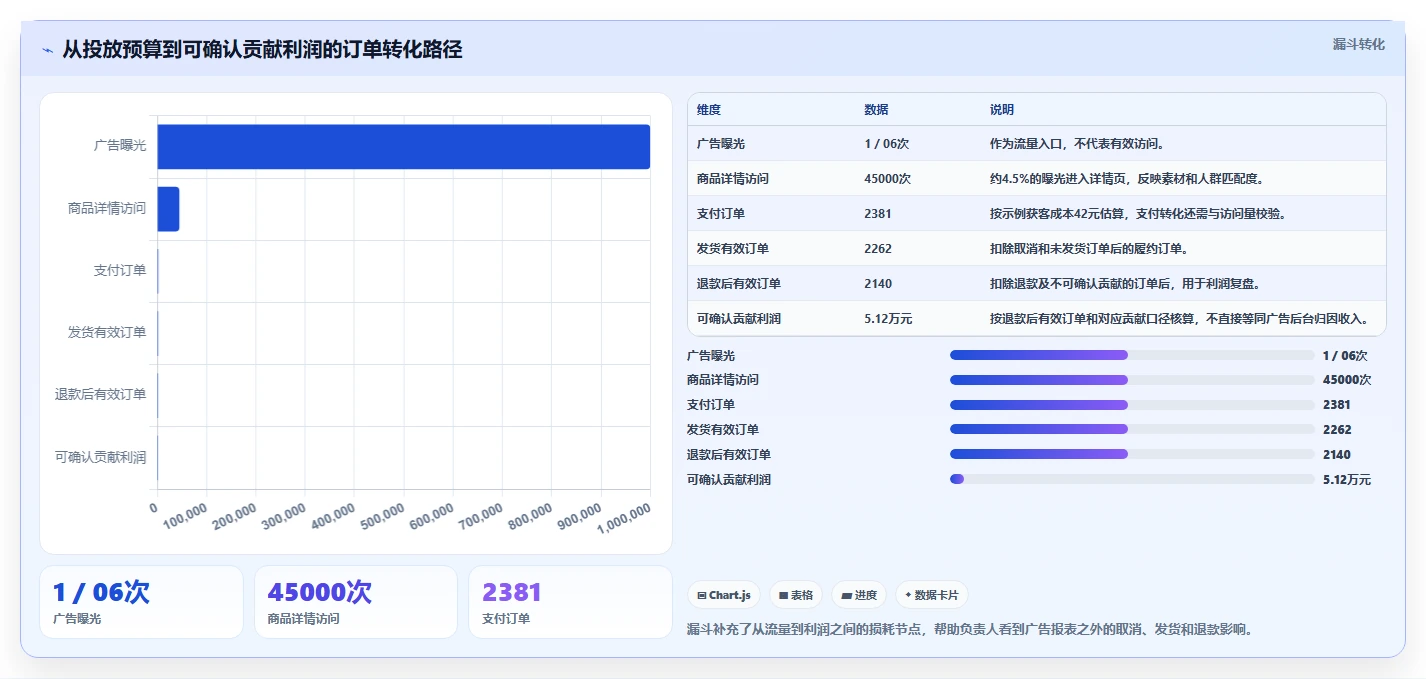Click the 500,000 tick on the chart axis

pyautogui.click(x=380, y=518)
